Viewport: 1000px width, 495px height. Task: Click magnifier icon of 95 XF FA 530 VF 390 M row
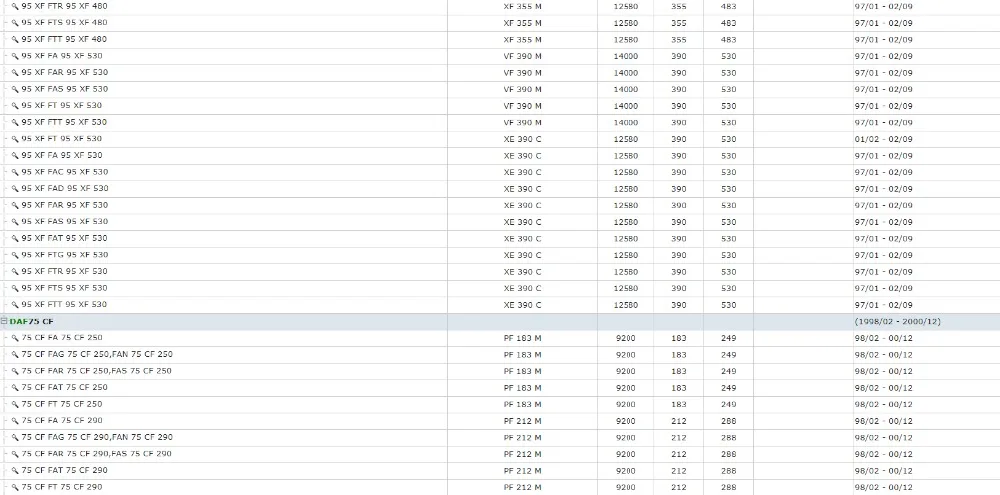15,55
